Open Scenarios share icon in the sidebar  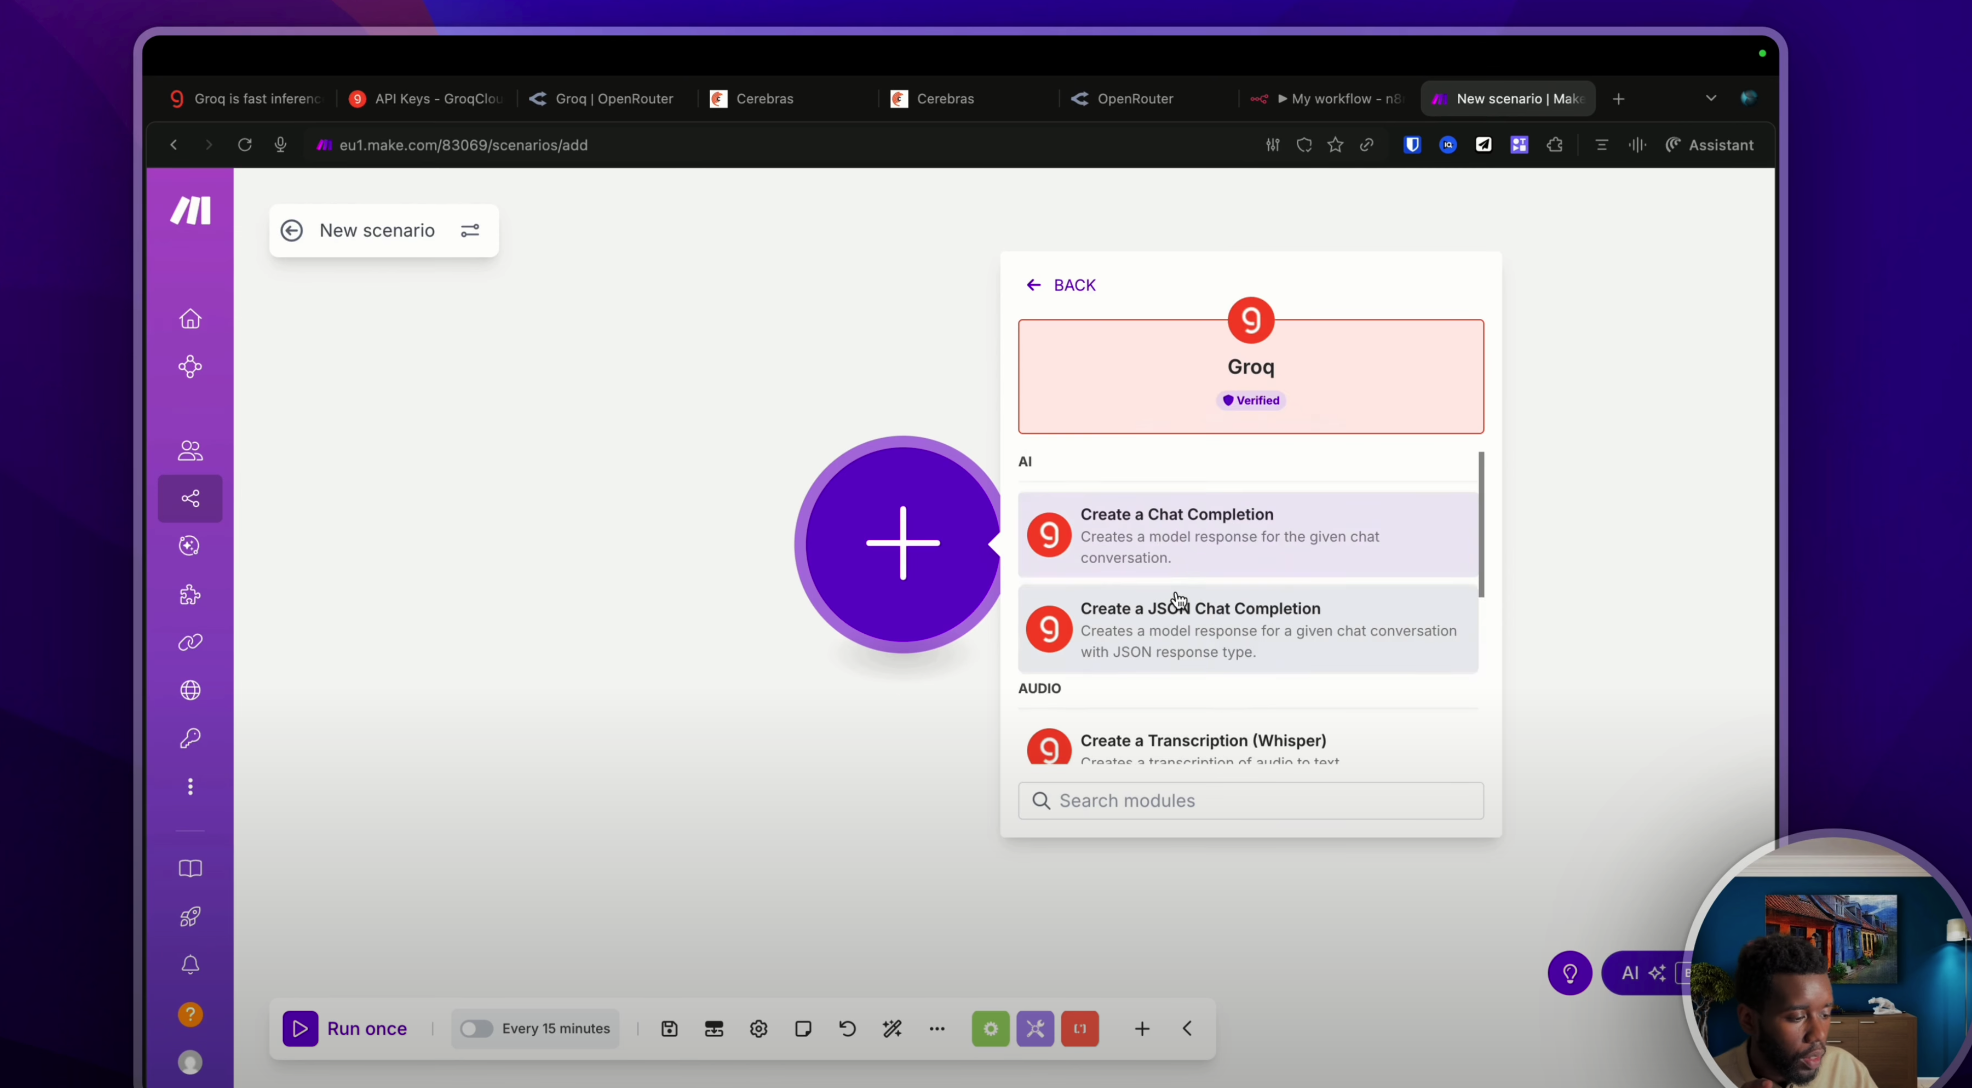[190, 498]
